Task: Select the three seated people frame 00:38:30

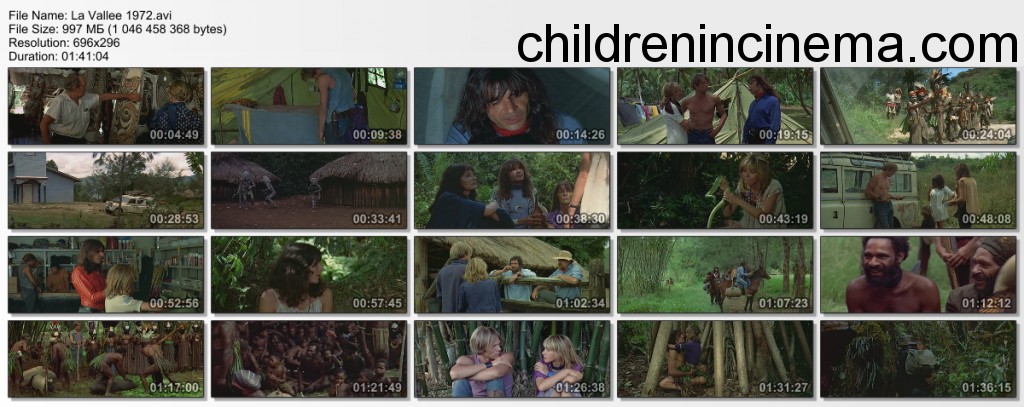Action: 512,190
